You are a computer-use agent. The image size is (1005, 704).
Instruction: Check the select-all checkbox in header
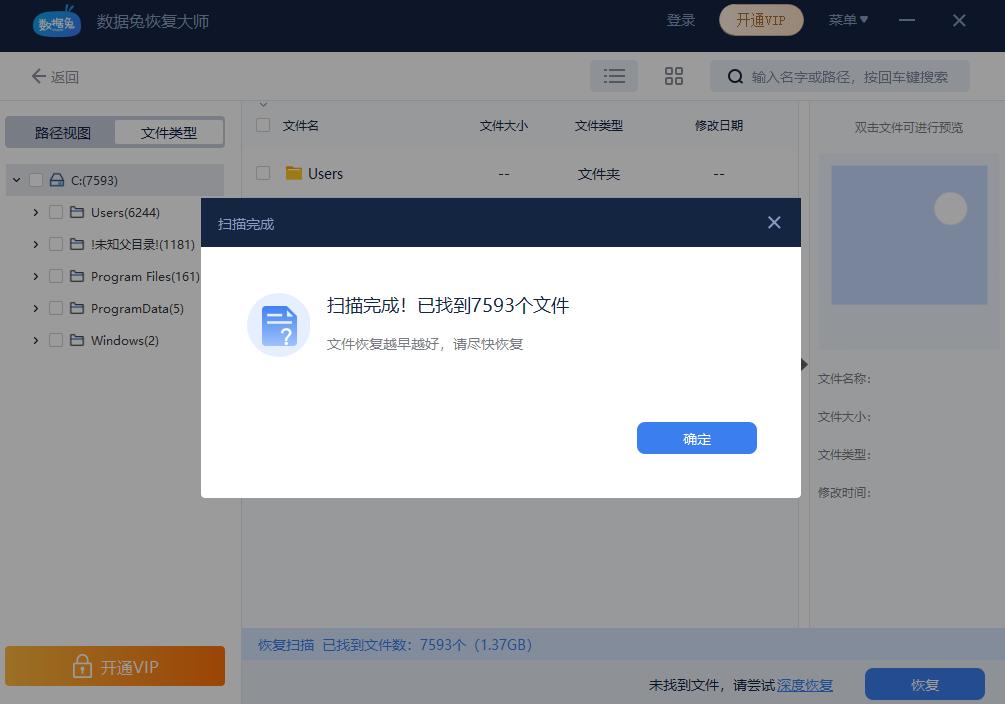pos(263,125)
